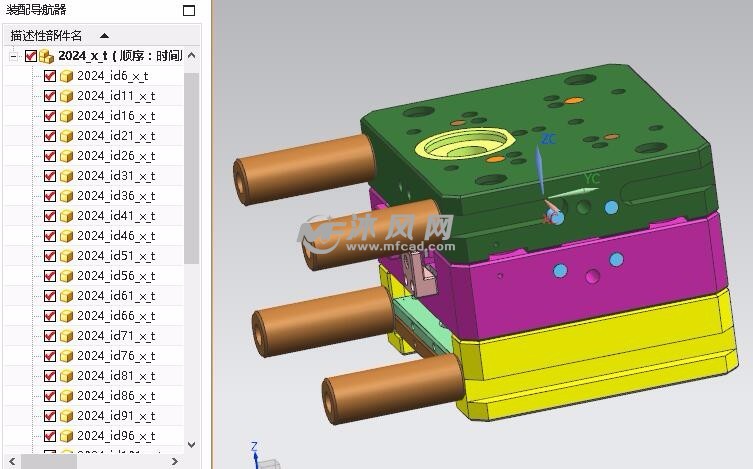
Task: Click the 2024_id31_x_t component name
Action: tap(116, 176)
